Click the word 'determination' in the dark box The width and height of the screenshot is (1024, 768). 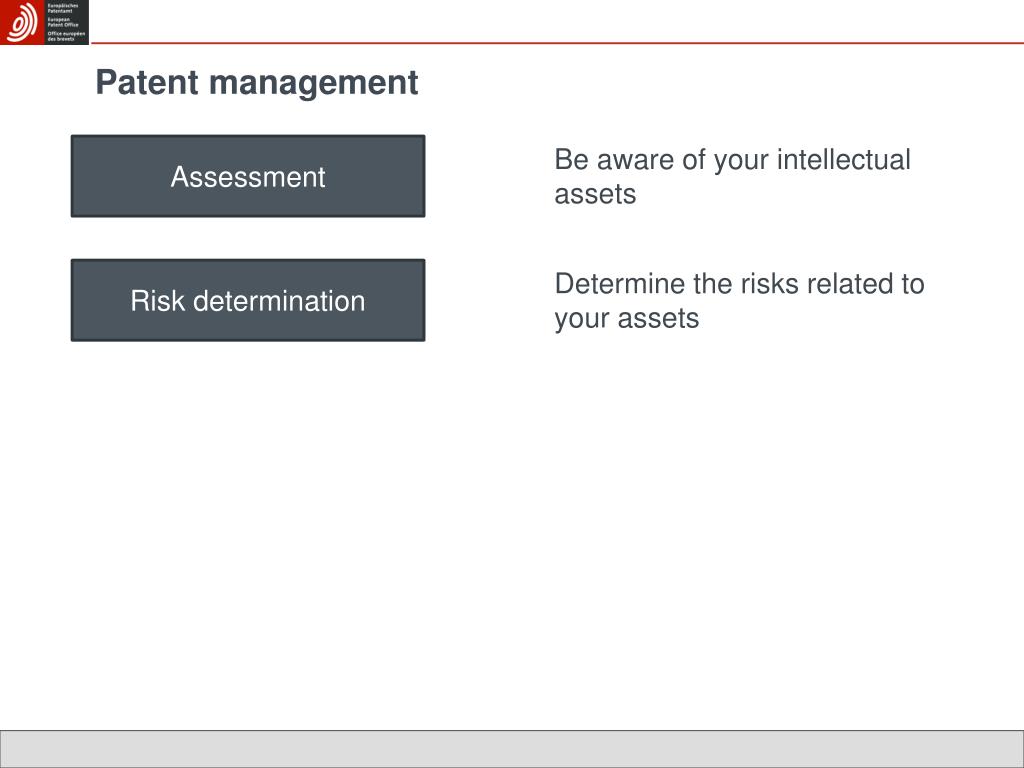(x=279, y=301)
